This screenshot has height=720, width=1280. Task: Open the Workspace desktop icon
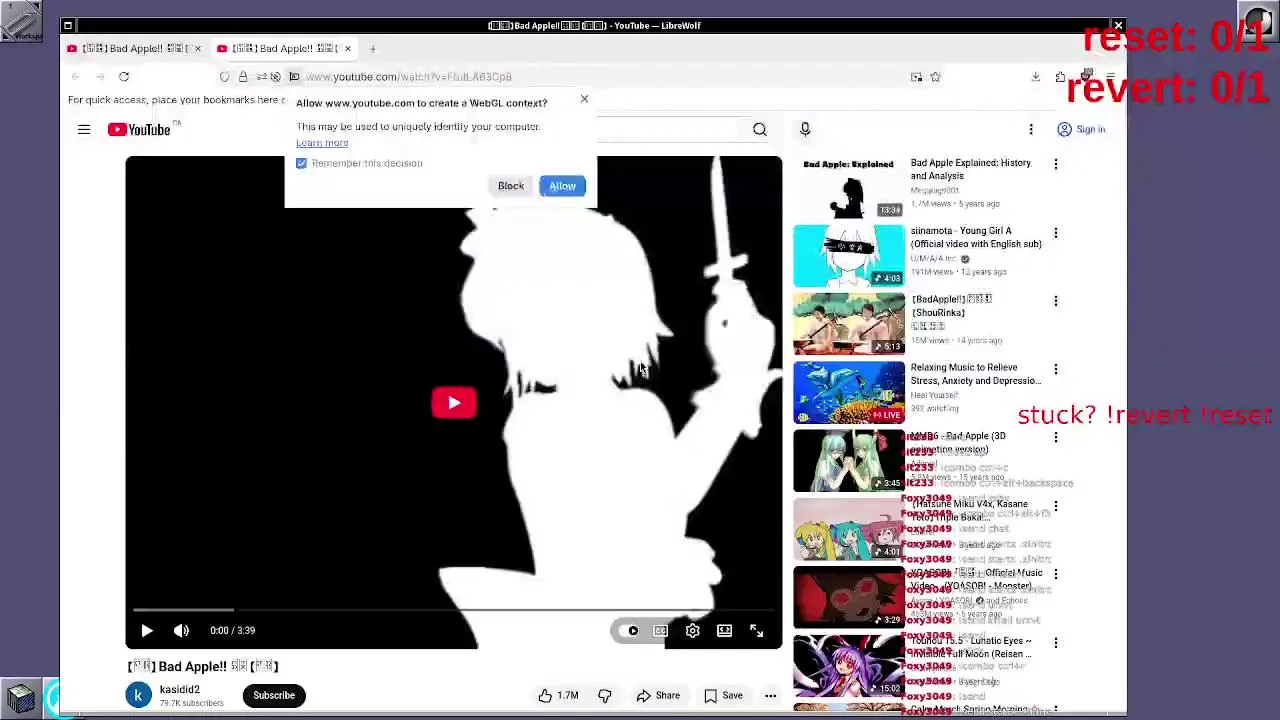coord(21,21)
